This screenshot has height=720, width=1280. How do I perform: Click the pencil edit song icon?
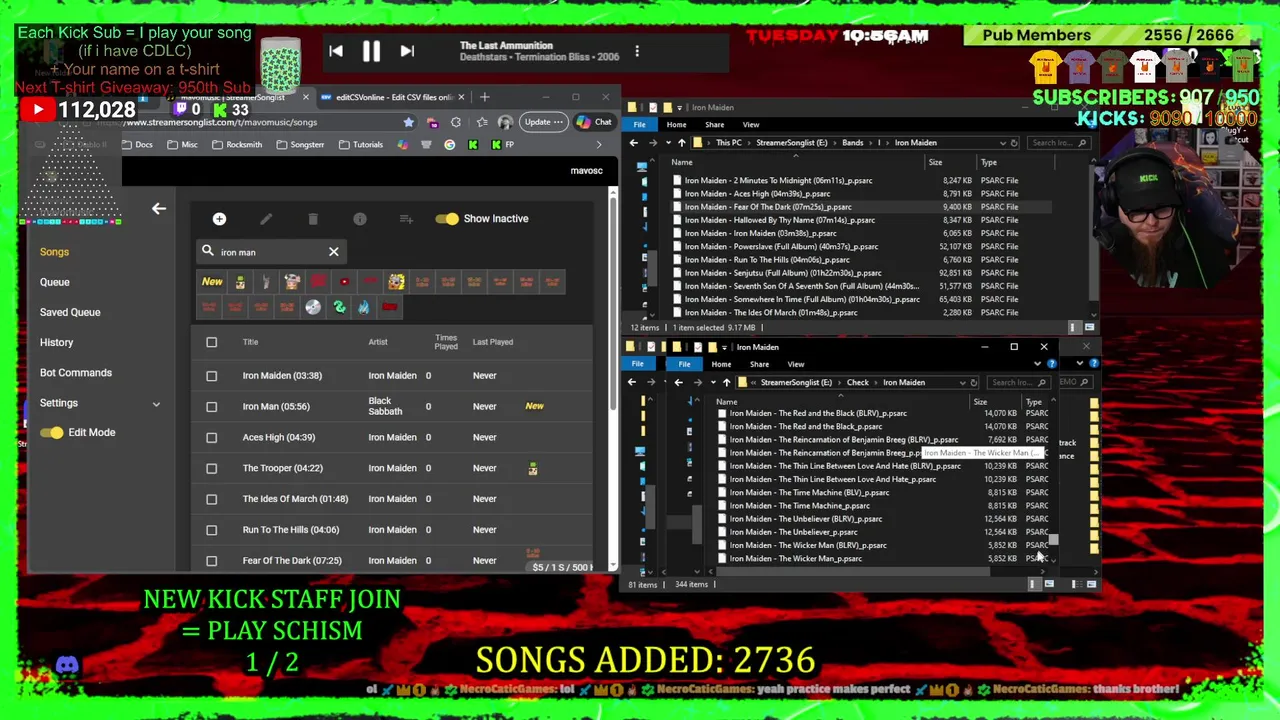266,219
